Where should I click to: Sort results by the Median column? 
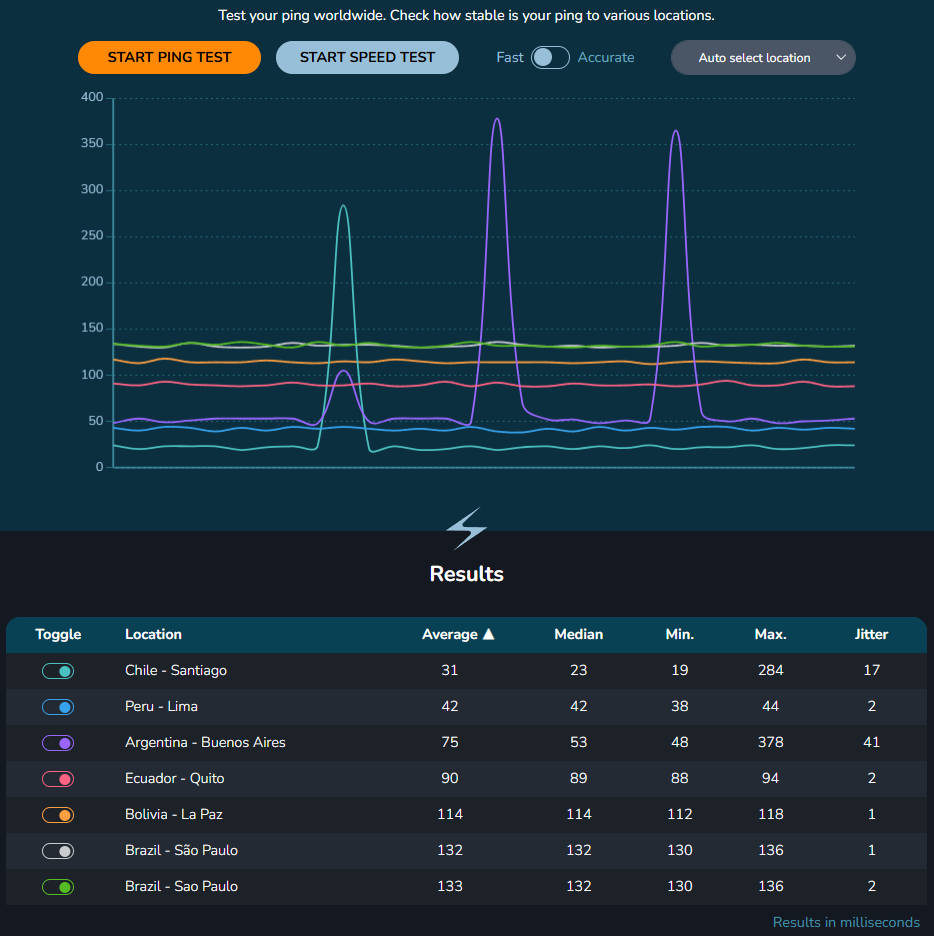578,634
